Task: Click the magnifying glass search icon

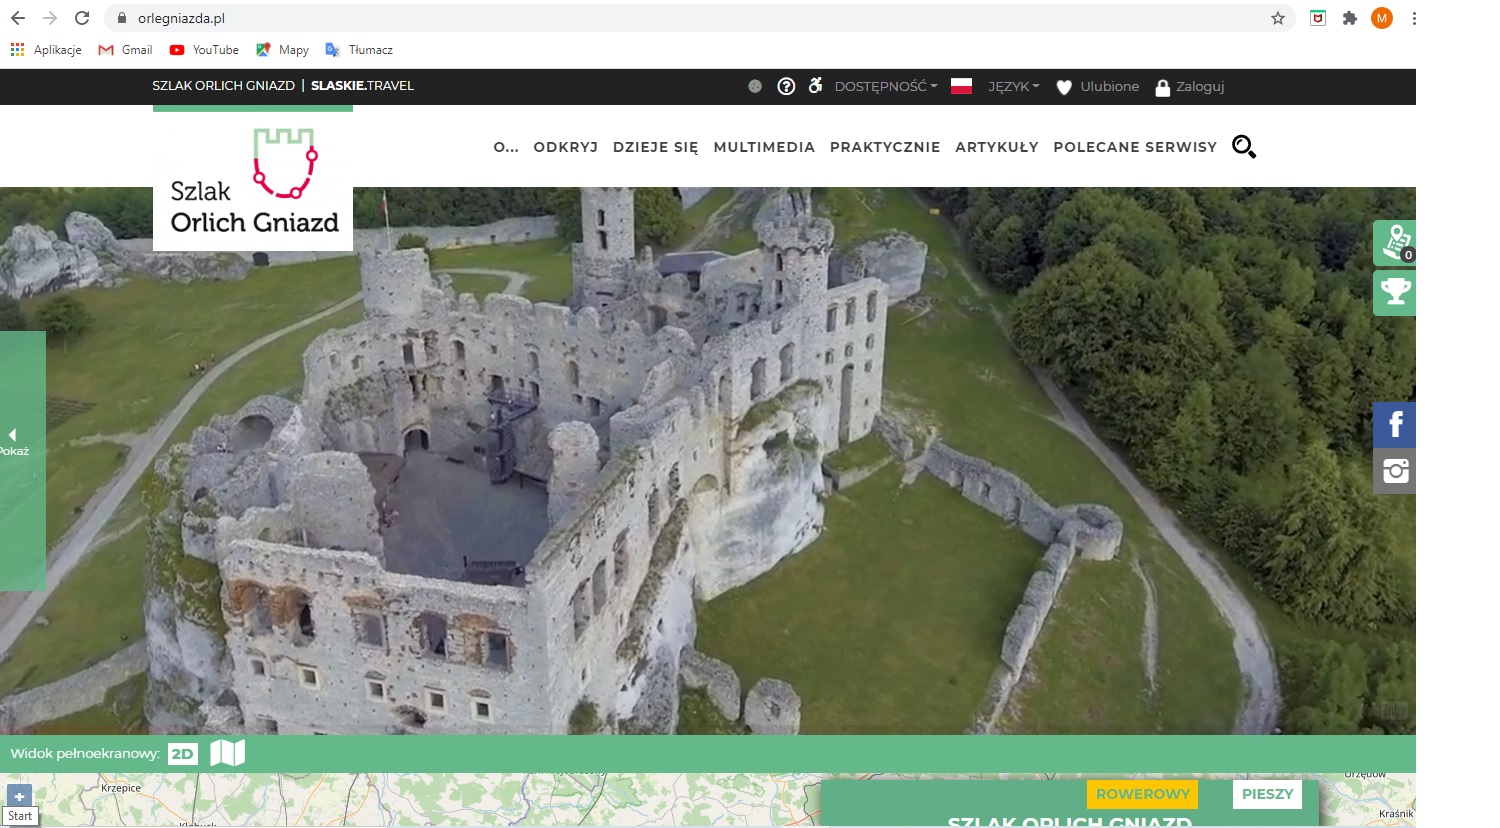Action: pos(1243,147)
